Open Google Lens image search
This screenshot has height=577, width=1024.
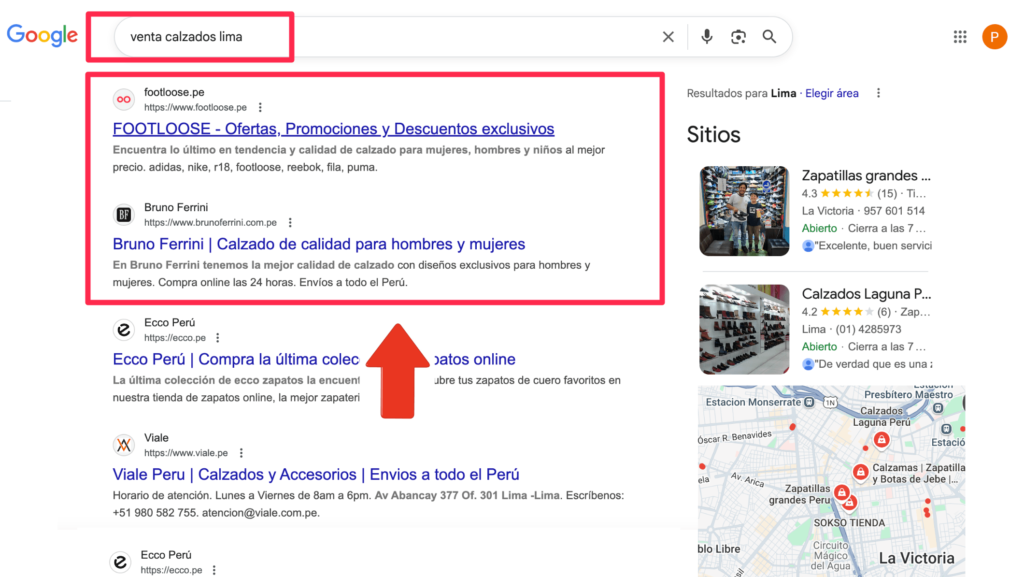[x=738, y=37]
